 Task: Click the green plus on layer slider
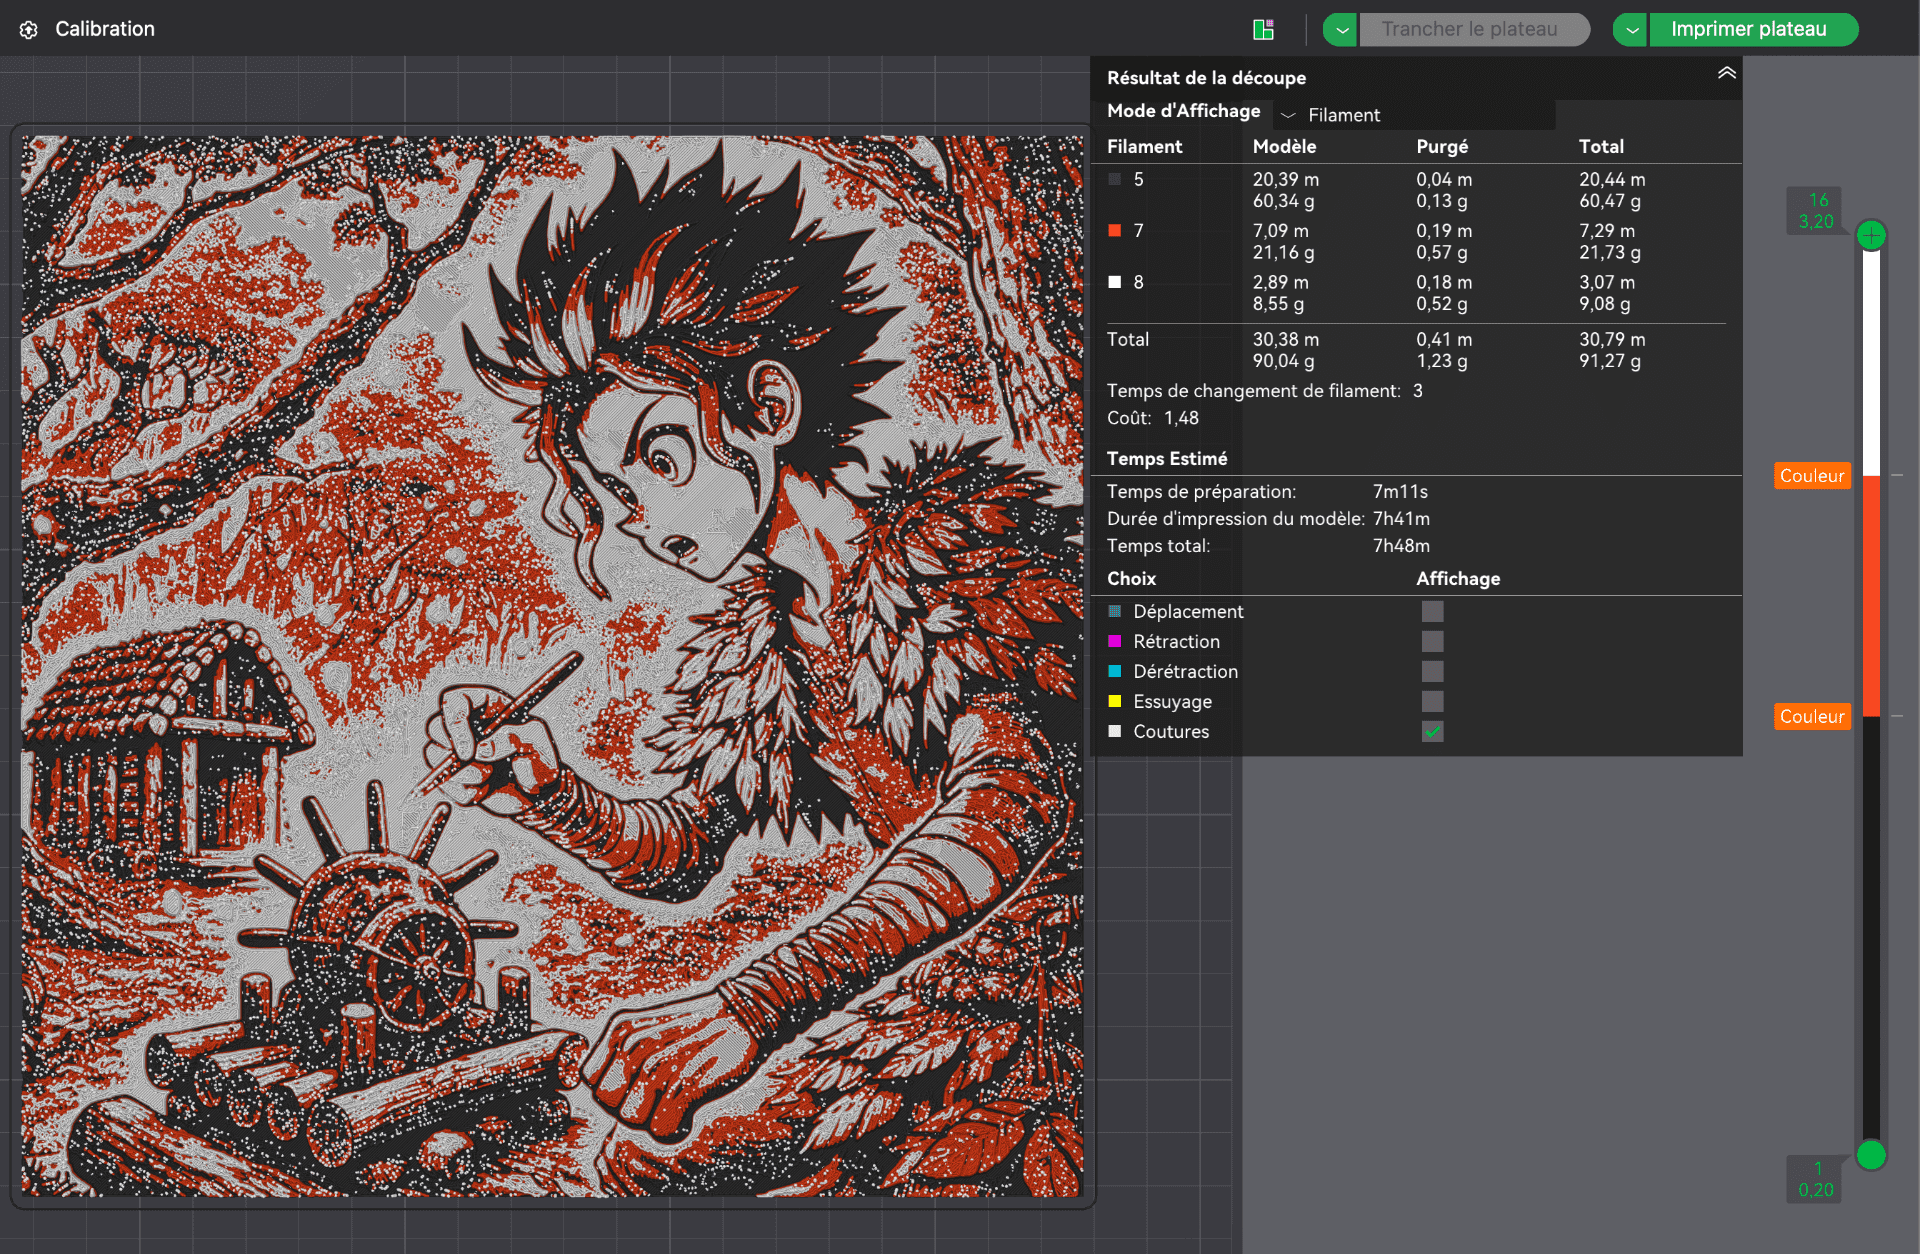coord(1871,236)
